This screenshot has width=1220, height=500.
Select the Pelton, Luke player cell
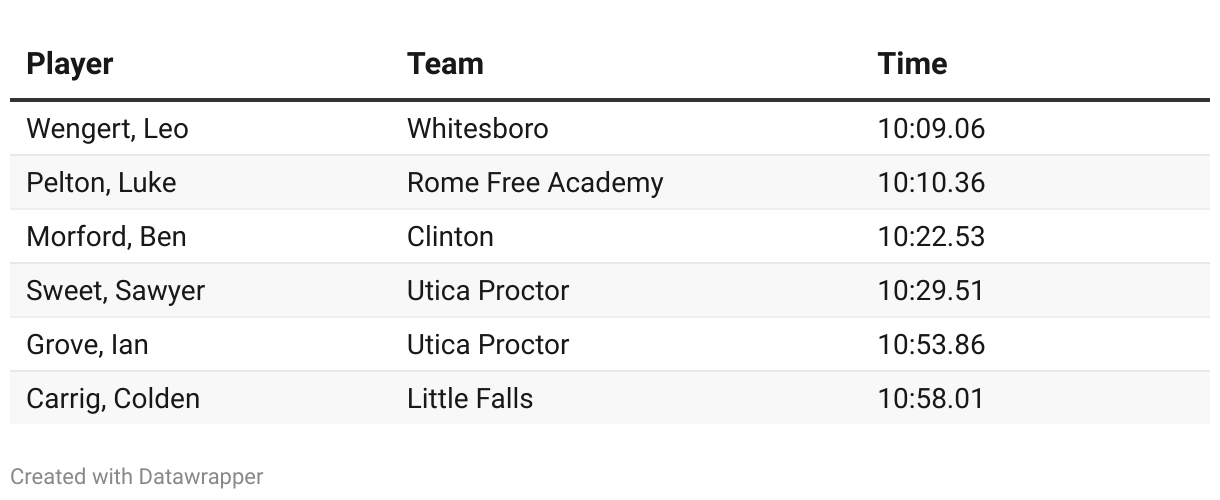coord(101,183)
